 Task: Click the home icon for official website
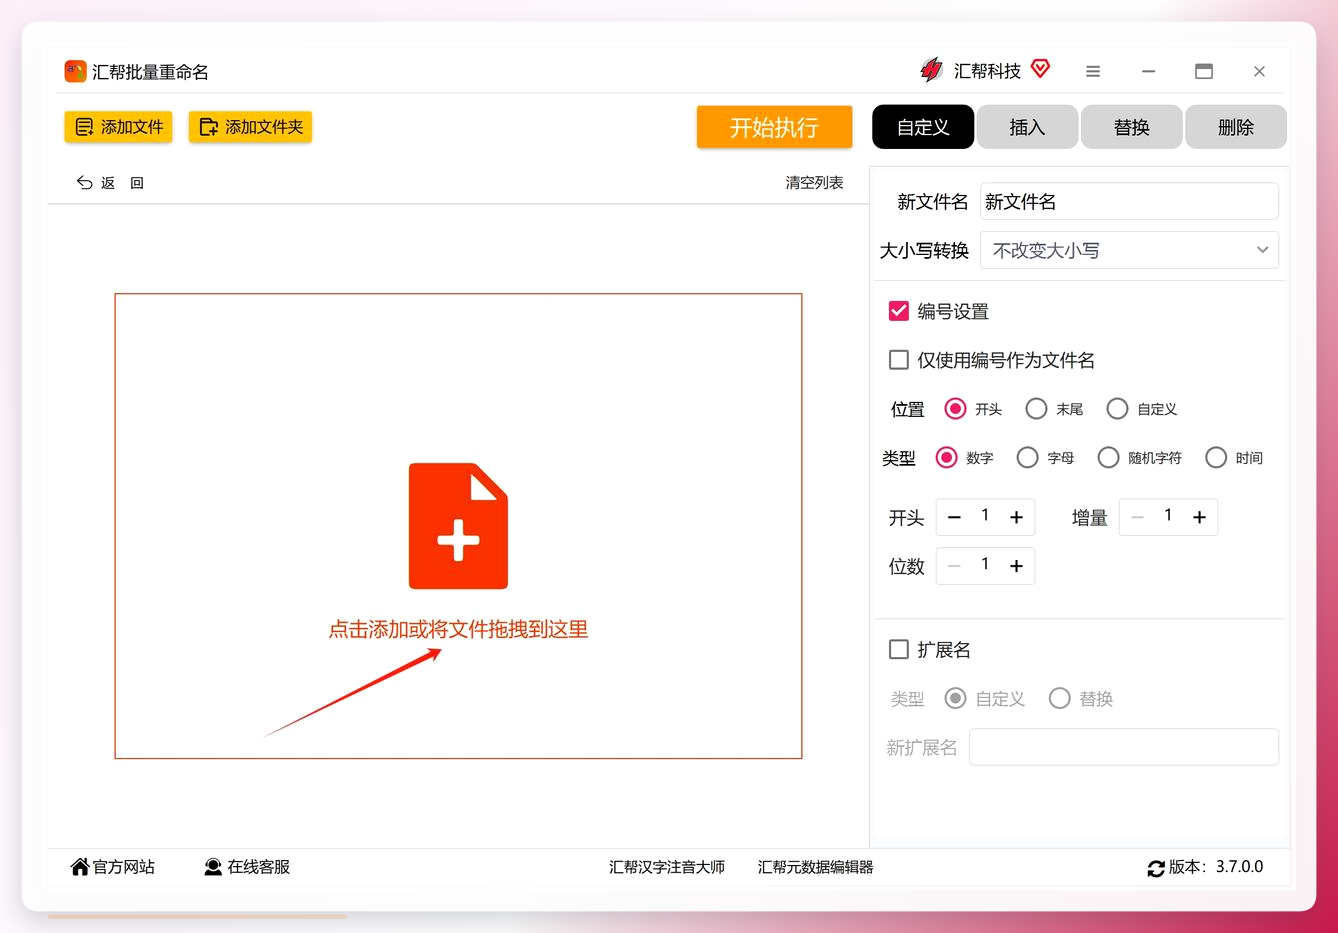[x=80, y=867]
